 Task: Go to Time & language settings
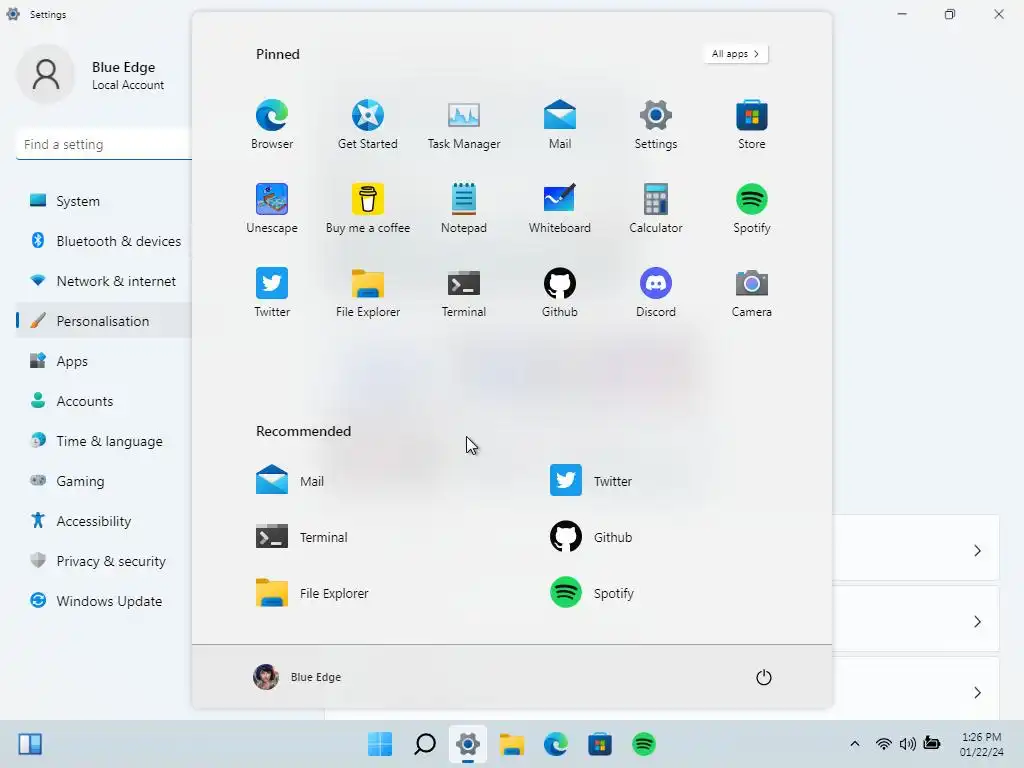(x=103, y=441)
